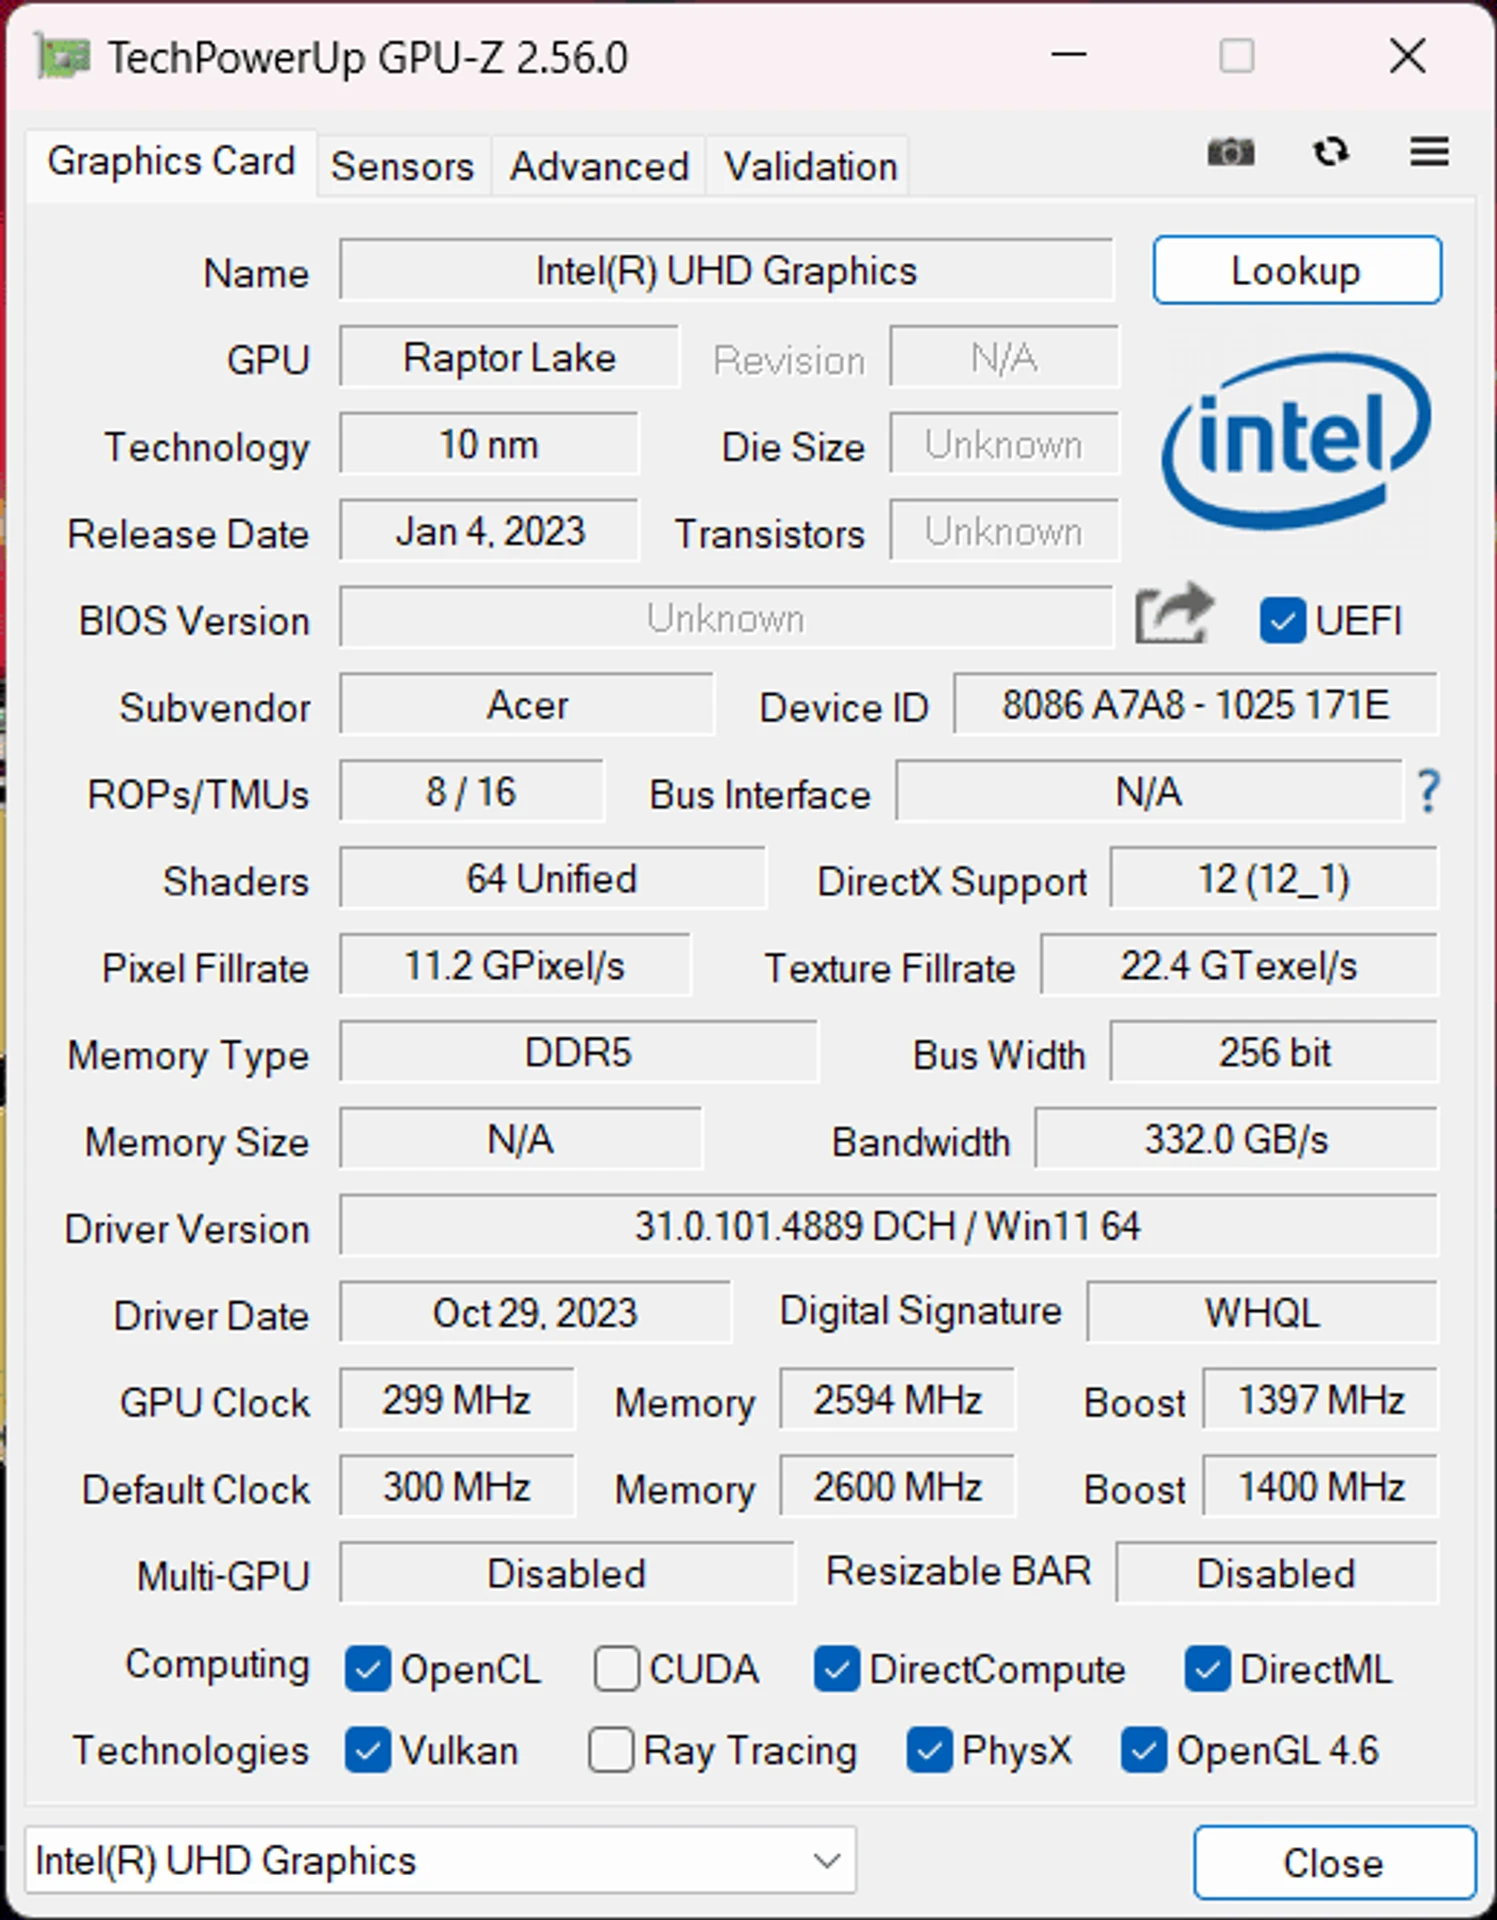
Task: Open the Advanced tab
Action: click(599, 166)
